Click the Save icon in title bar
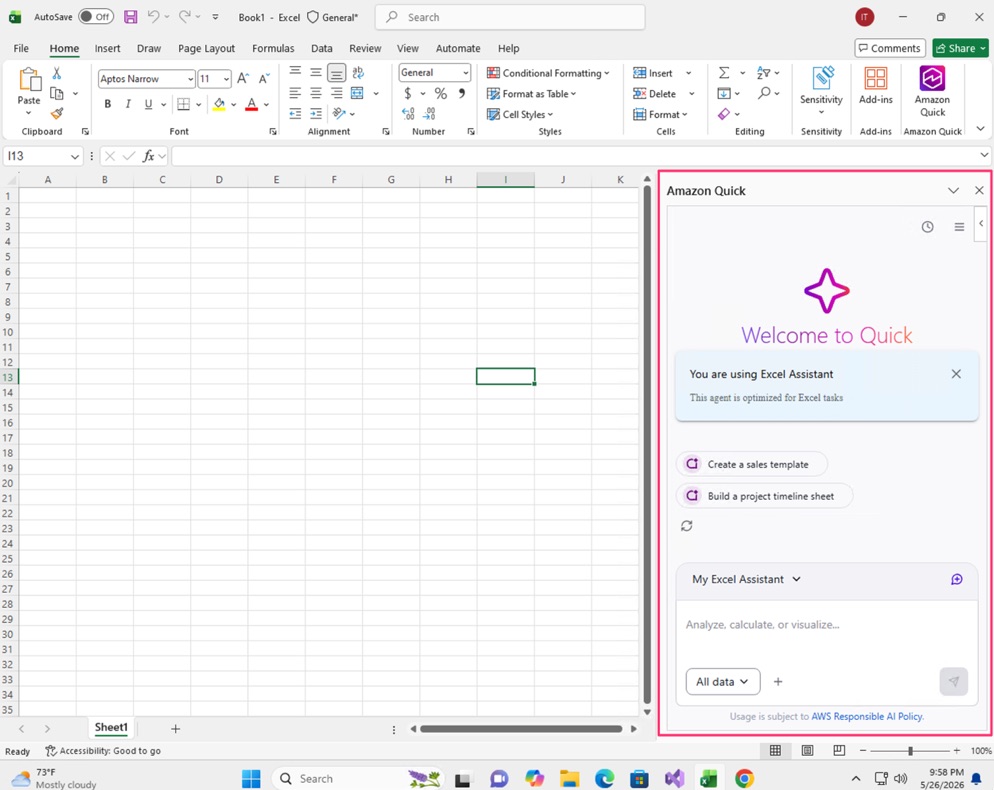 click(x=131, y=17)
